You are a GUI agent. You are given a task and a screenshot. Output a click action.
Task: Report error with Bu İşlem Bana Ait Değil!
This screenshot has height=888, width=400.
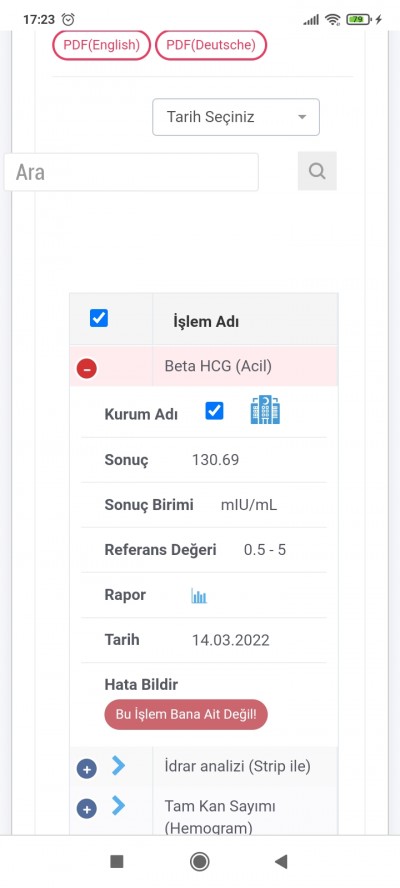(x=186, y=714)
